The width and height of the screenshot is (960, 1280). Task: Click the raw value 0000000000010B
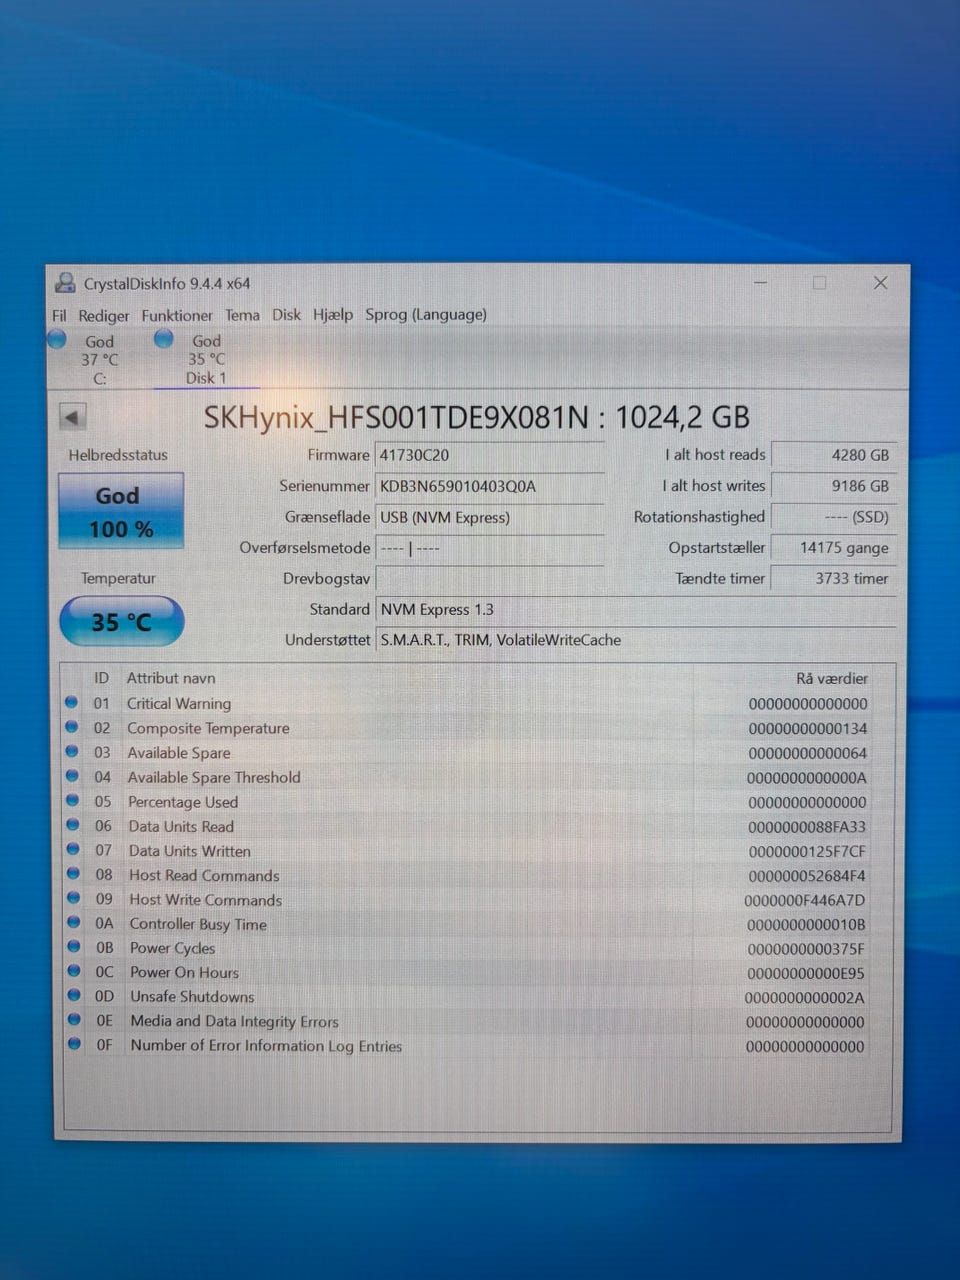point(806,925)
